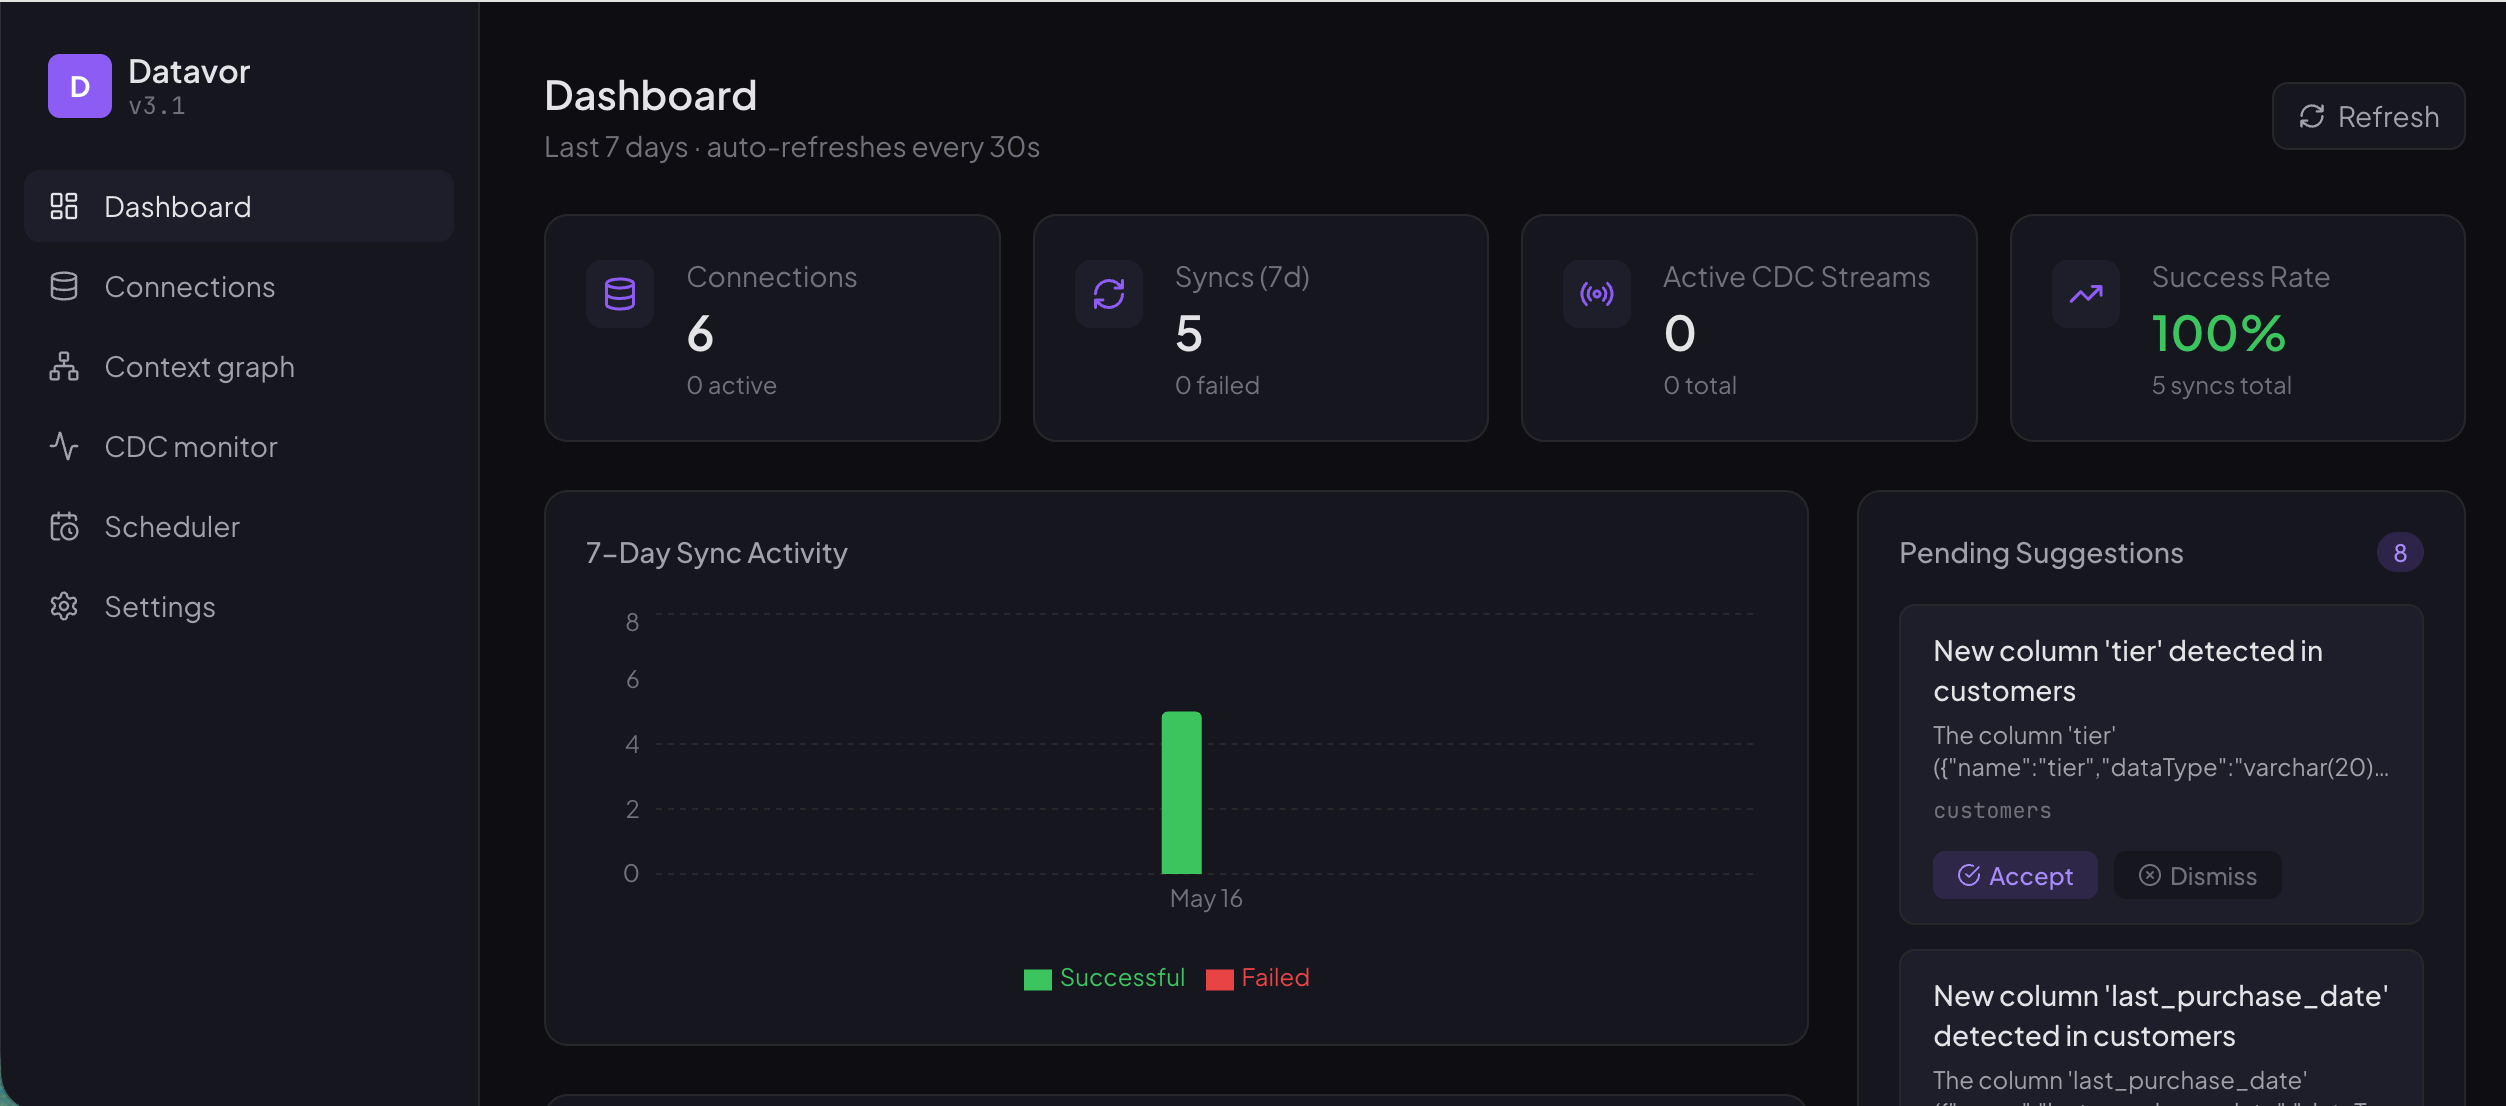Open the Settings page

tap(239, 606)
